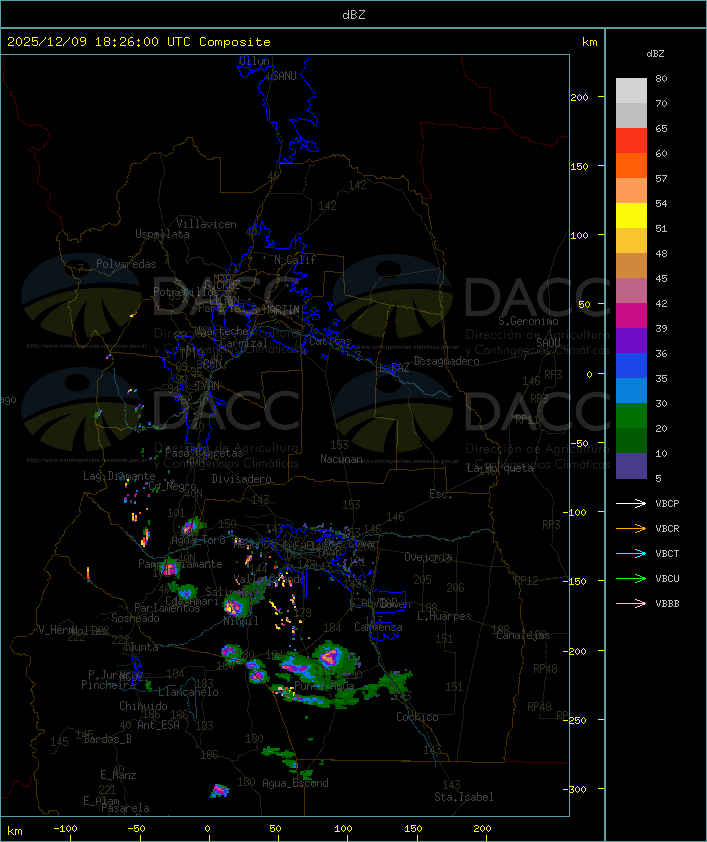Click the orange VBCR arrow symbol
The image size is (707, 842).
point(631,528)
